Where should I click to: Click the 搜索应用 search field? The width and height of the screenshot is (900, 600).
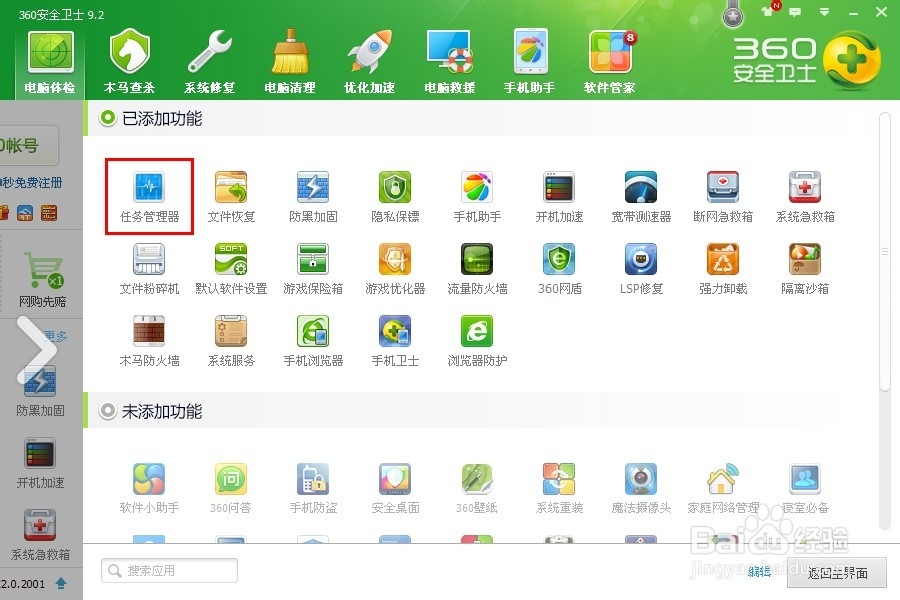click(x=169, y=571)
